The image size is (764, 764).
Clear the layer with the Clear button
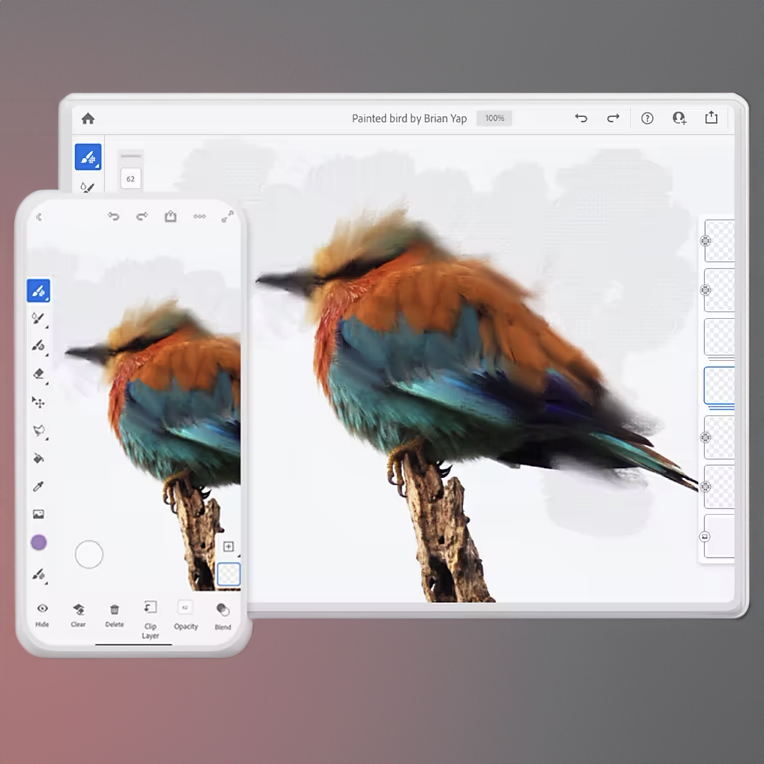click(x=78, y=615)
